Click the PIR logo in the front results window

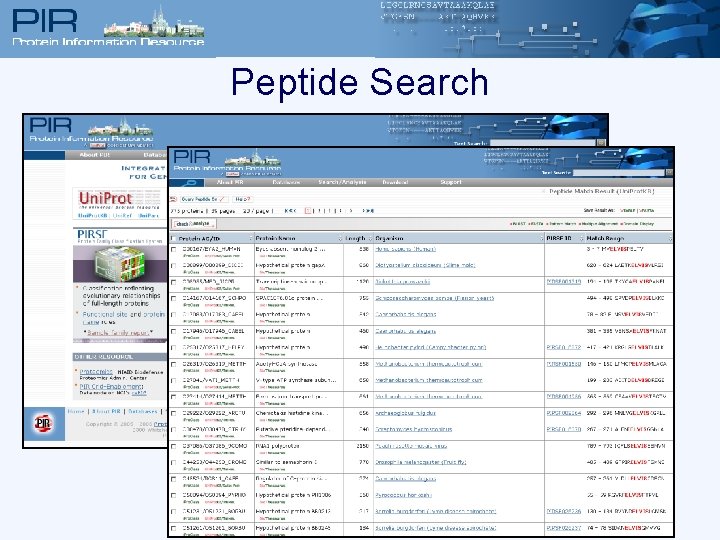pyautogui.click(x=192, y=158)
